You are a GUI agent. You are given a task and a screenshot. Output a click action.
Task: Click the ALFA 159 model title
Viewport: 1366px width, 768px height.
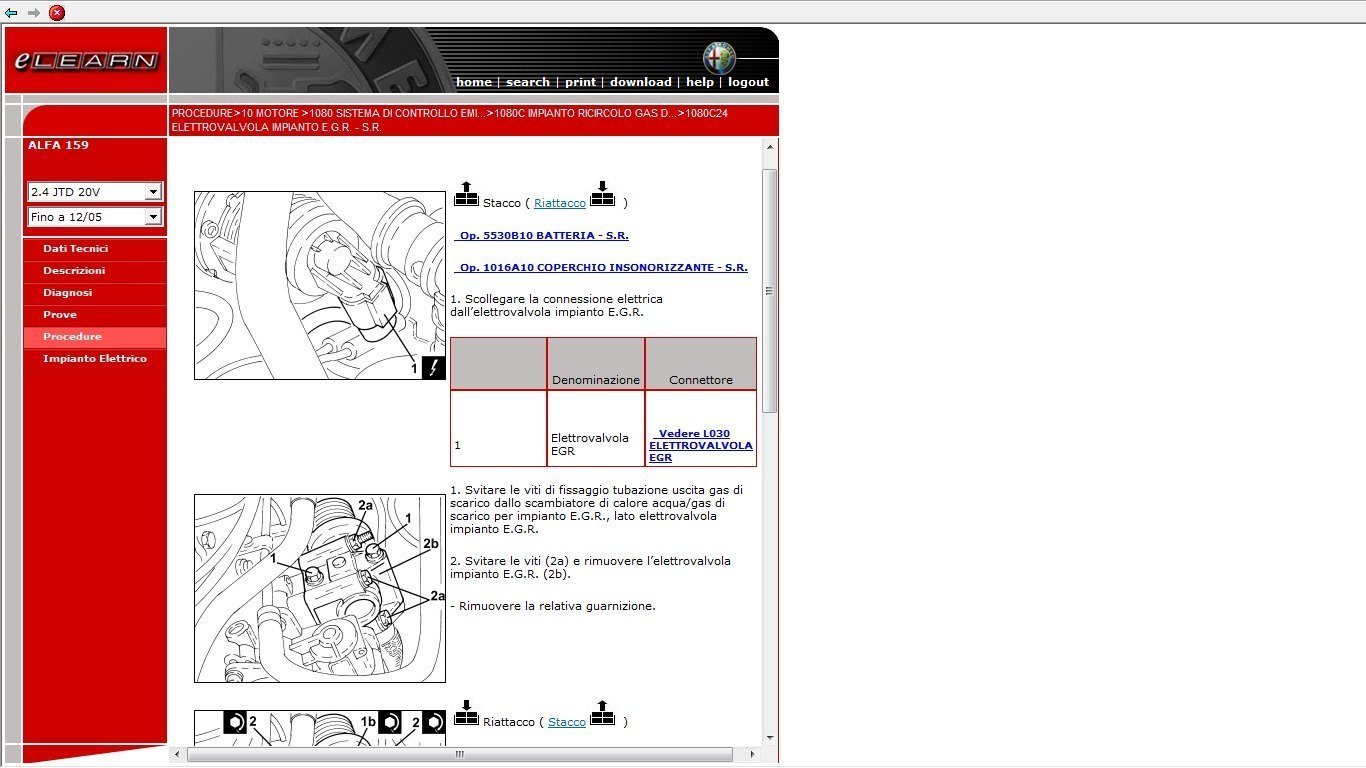point(58,145)
